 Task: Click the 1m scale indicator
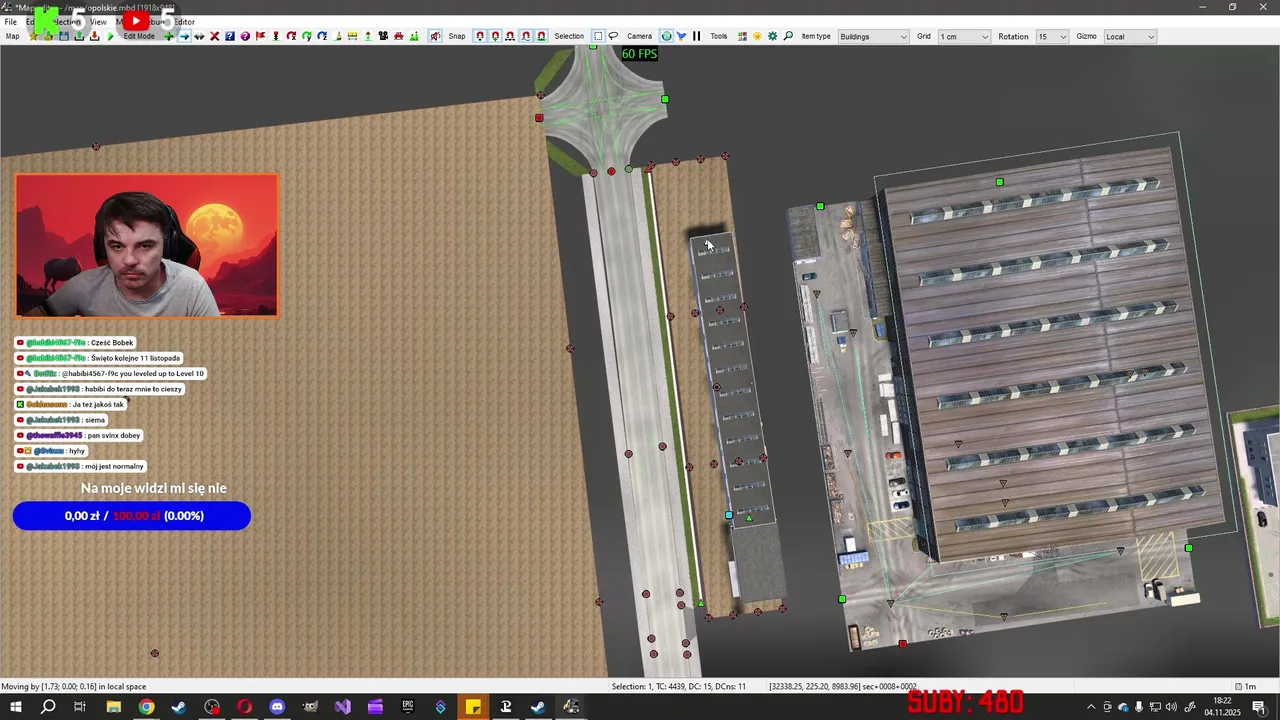tap(1246, 686)
